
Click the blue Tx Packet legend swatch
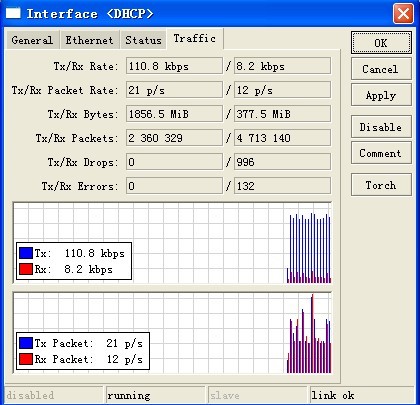(26, 343)
